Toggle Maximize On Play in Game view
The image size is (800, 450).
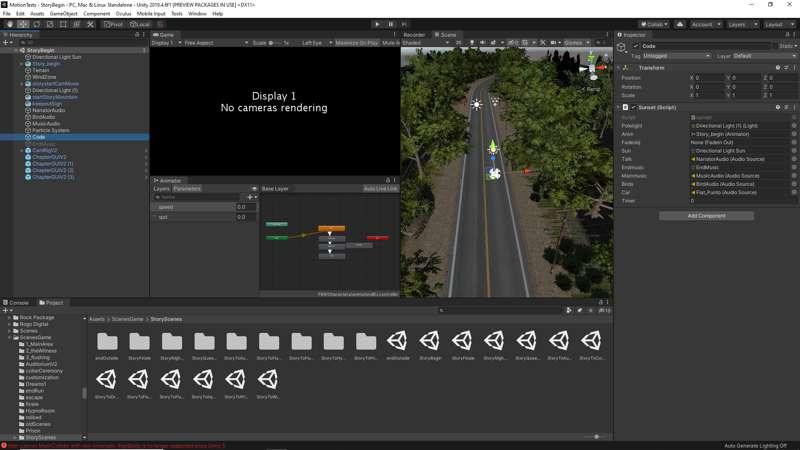(x=357, y=43)
